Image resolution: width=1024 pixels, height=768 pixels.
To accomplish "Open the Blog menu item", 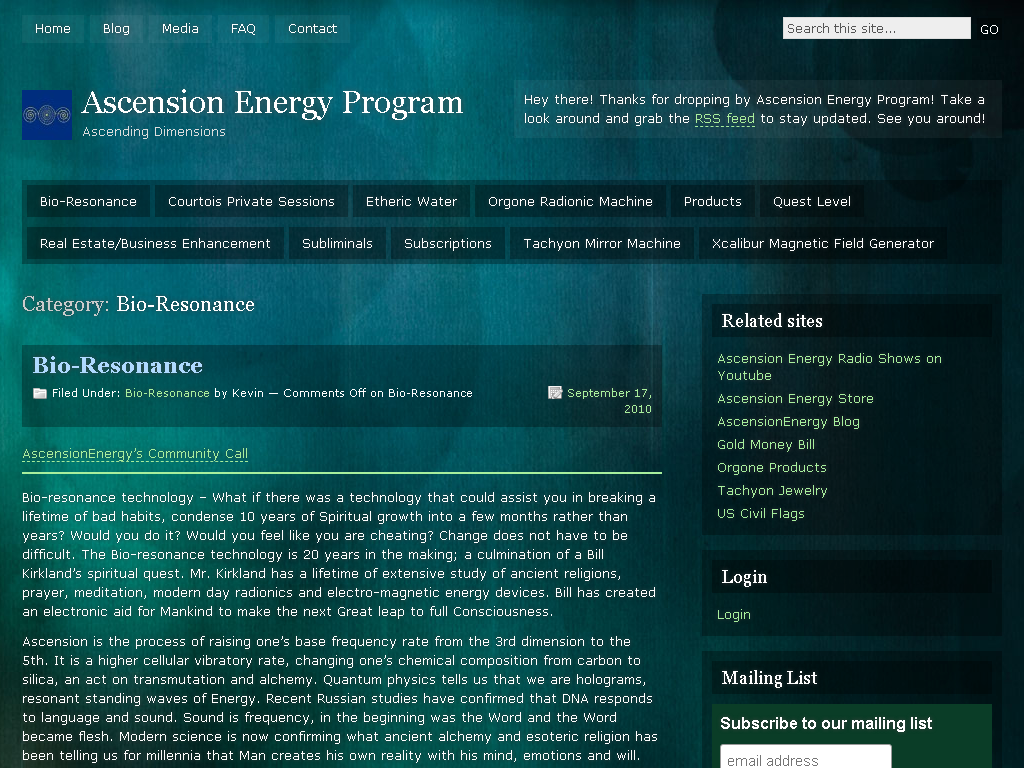I will click(116, 29).
